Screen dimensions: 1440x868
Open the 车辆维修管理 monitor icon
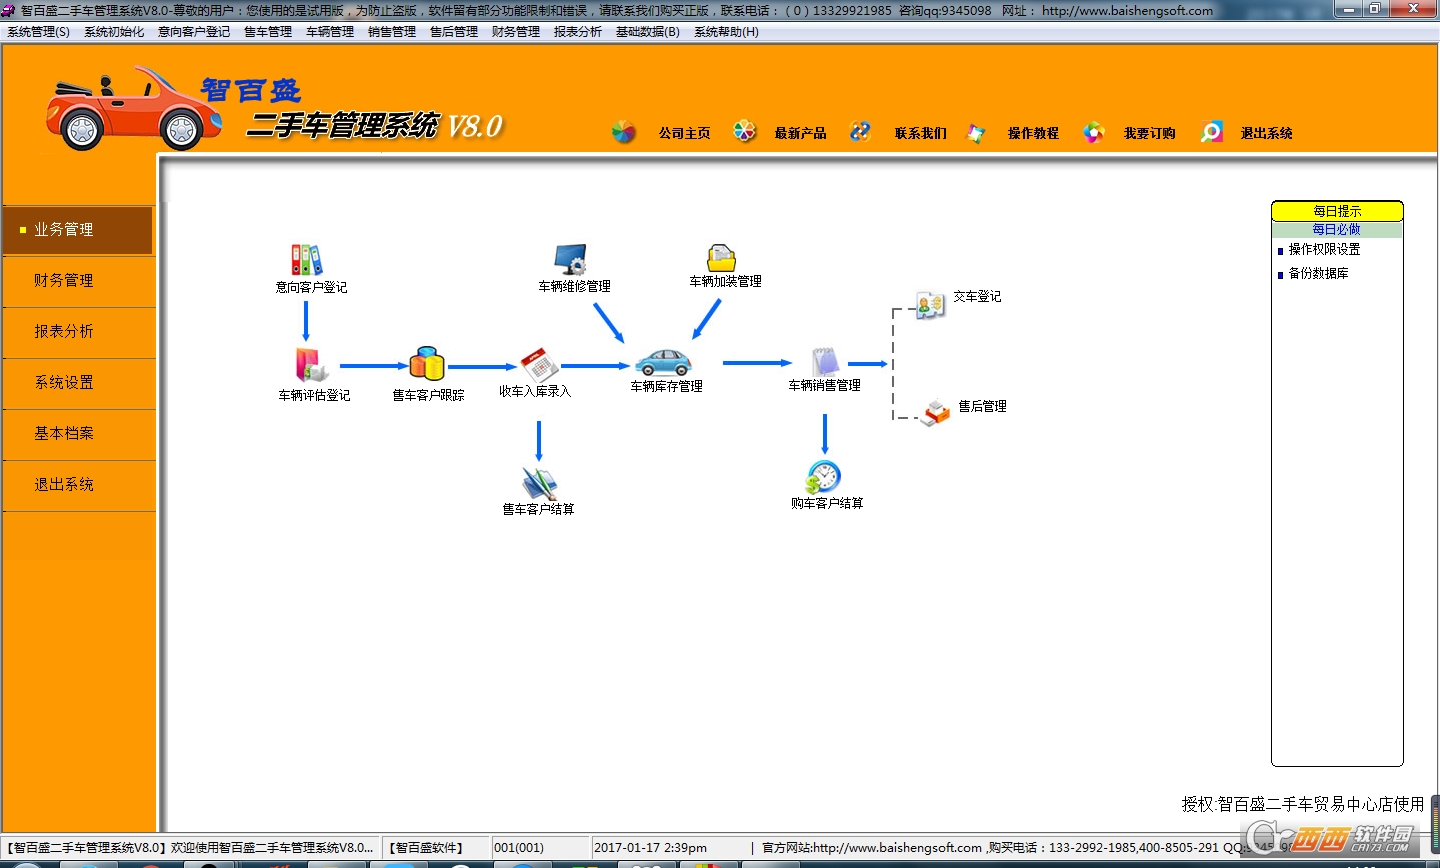[571, 260]
